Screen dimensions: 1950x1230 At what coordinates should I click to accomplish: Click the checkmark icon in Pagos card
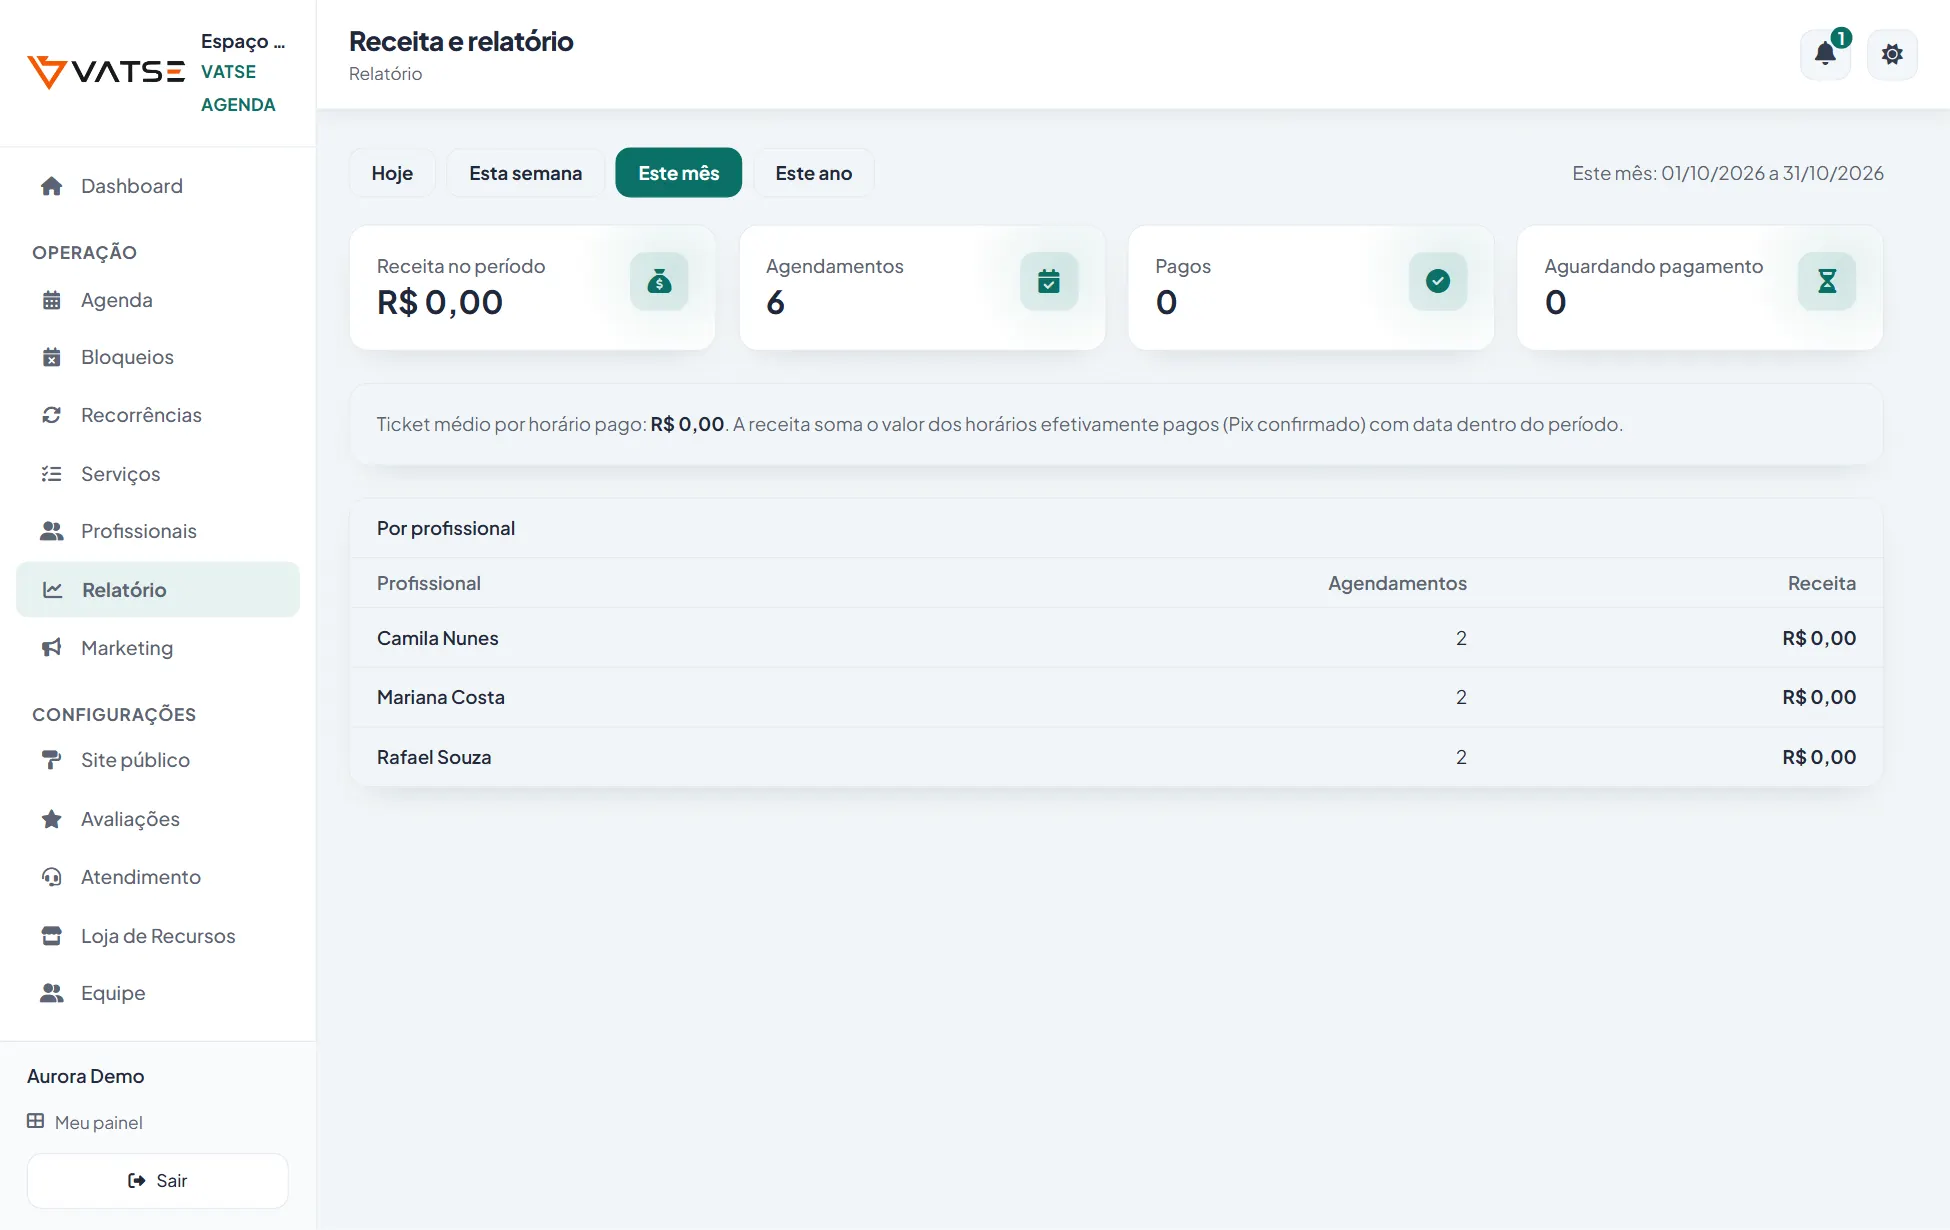(1438, 281)
